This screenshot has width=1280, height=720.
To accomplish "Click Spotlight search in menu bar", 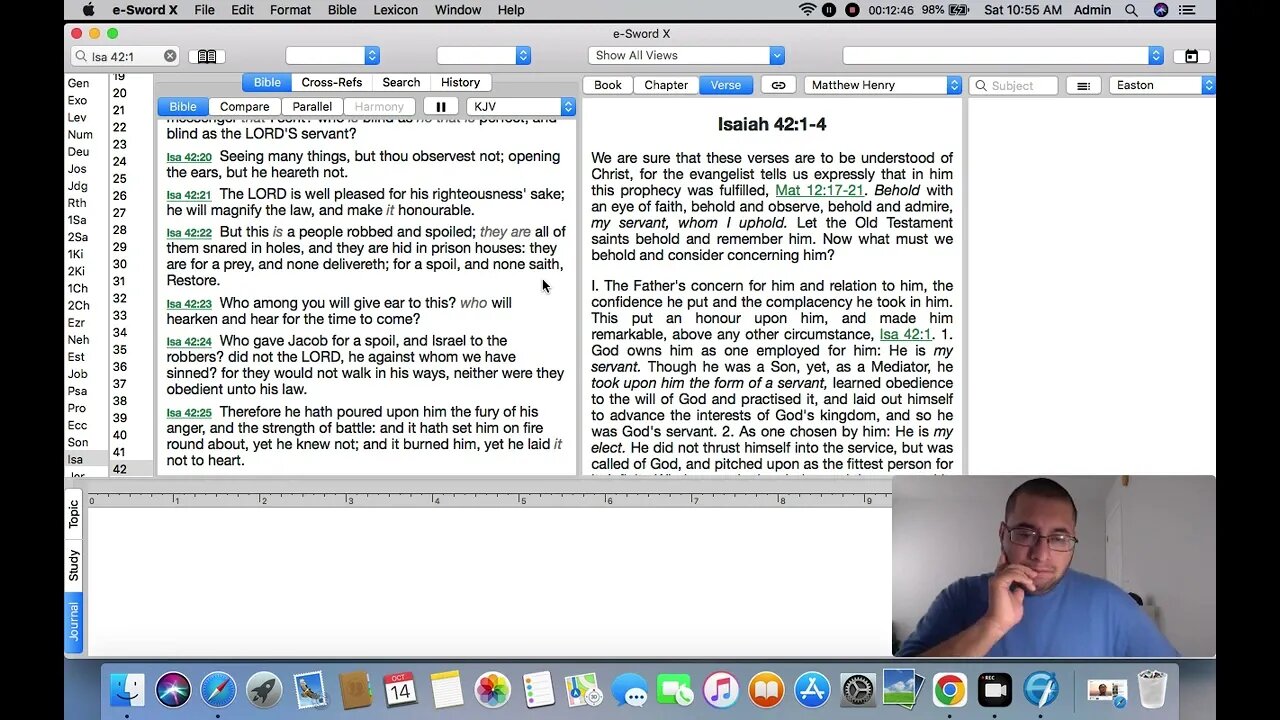I will [1131, 10].
